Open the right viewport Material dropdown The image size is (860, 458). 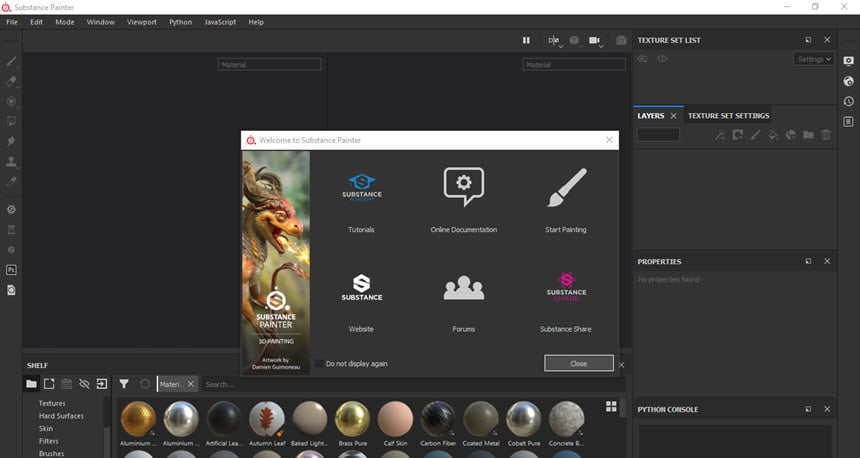coord(574,65)
